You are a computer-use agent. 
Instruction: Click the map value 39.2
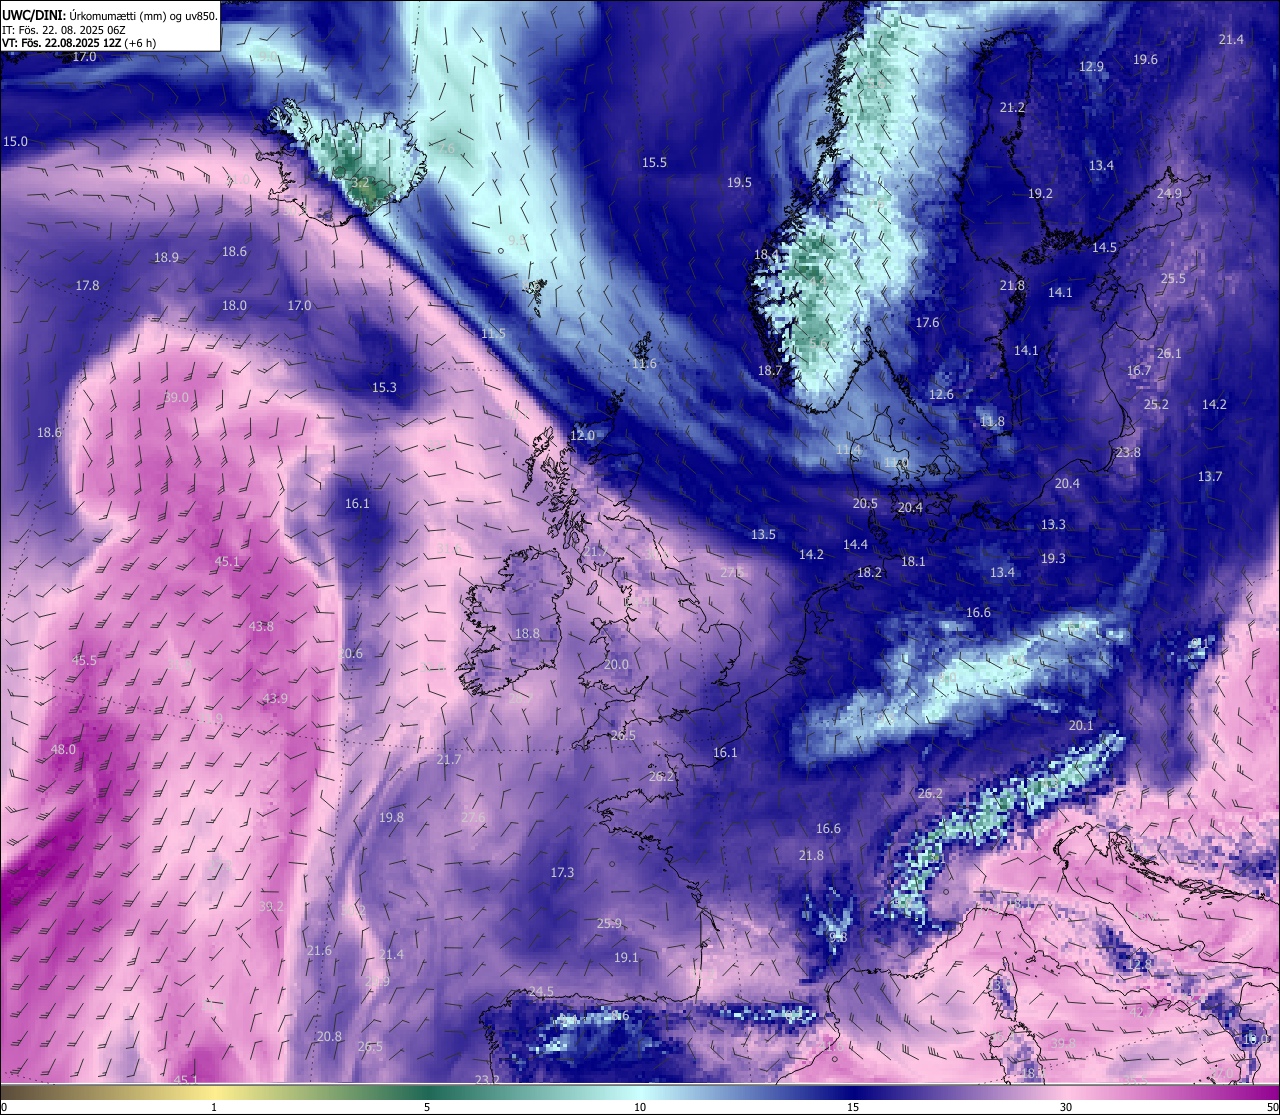click(x=271, y=907)
